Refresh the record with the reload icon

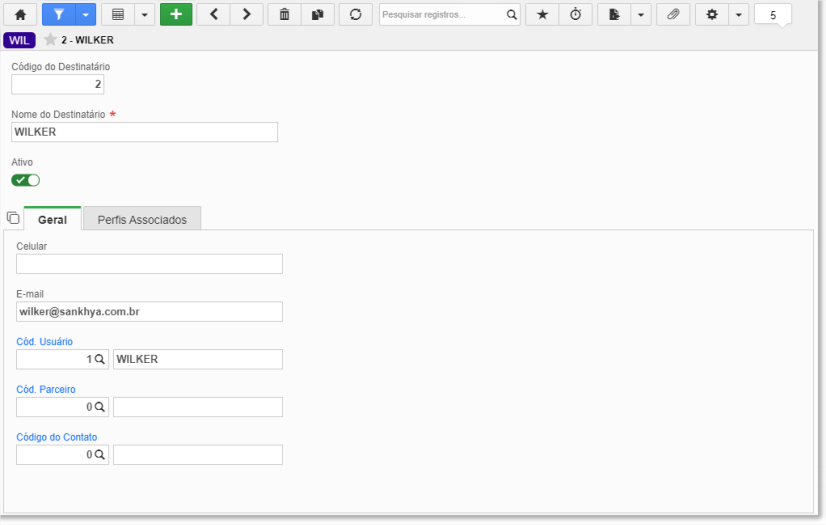[356, 15]
